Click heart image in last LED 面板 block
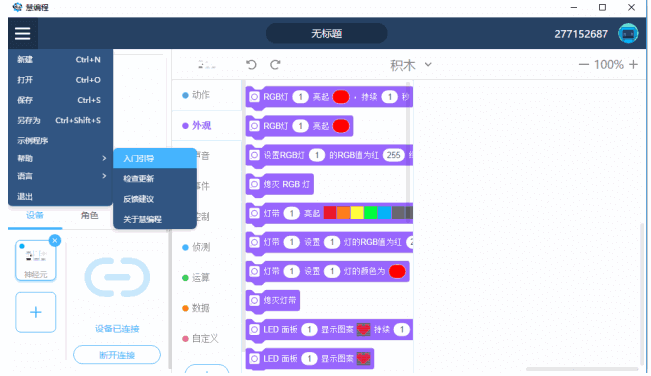This screenshot has width=651, height=376. tap(363, 359)
